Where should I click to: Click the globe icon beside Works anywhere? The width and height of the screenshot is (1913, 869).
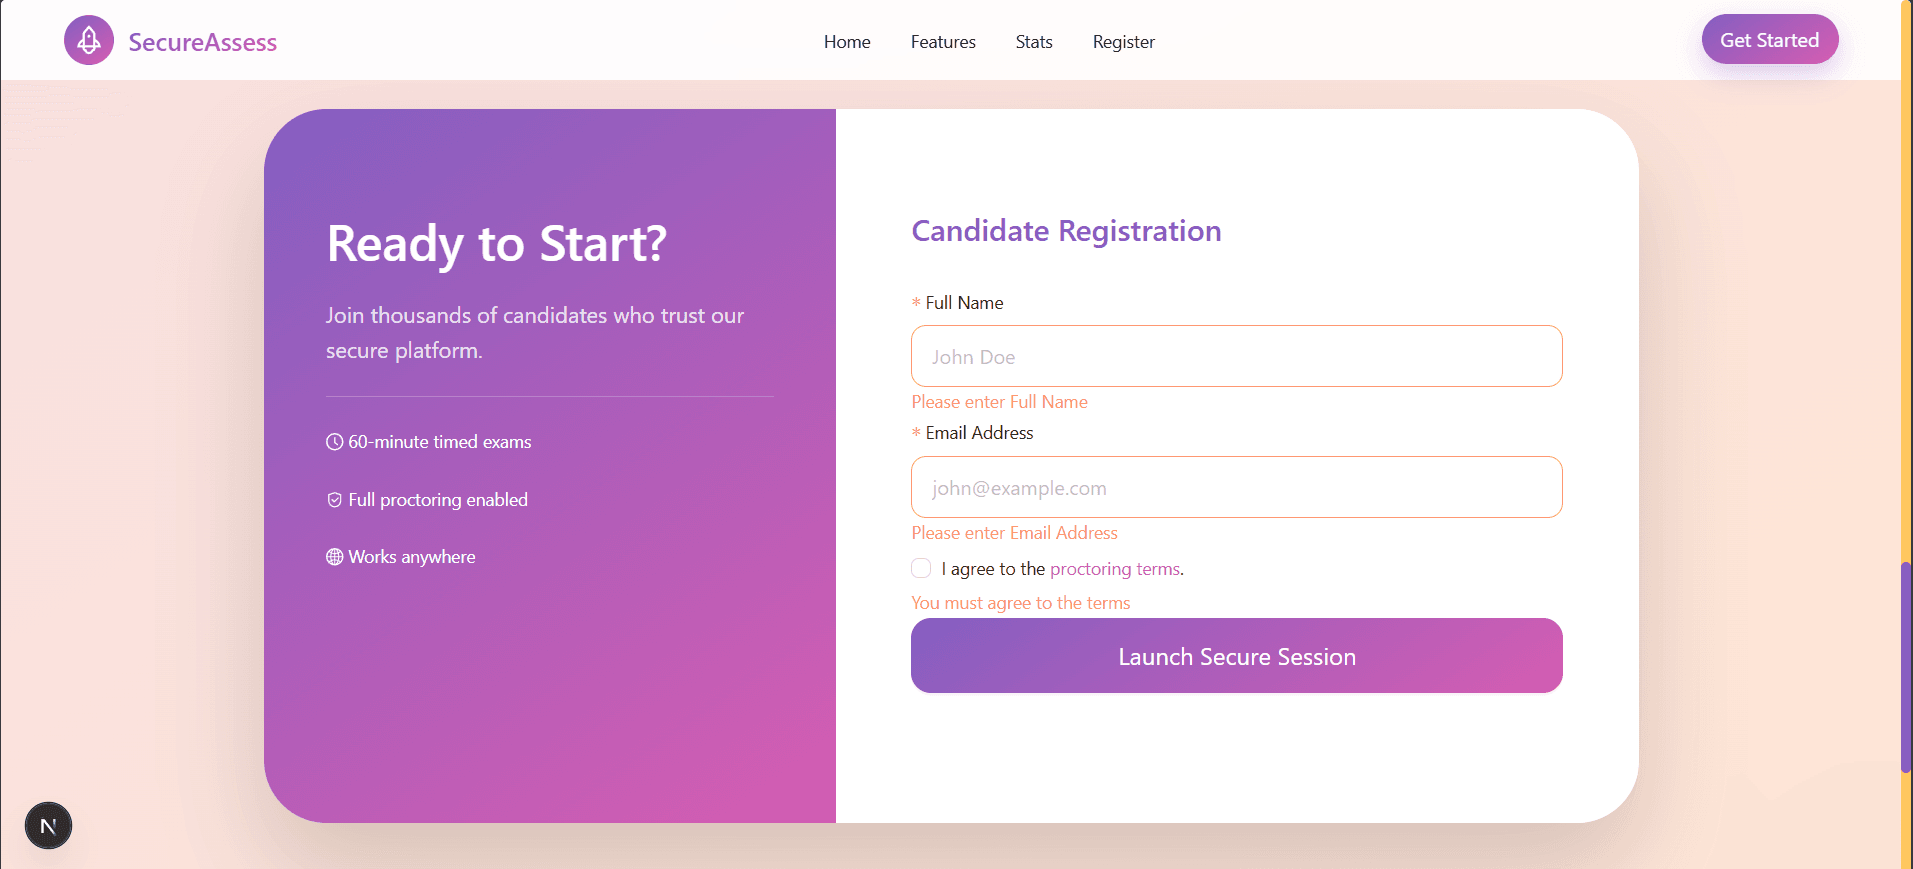(334, 557)
